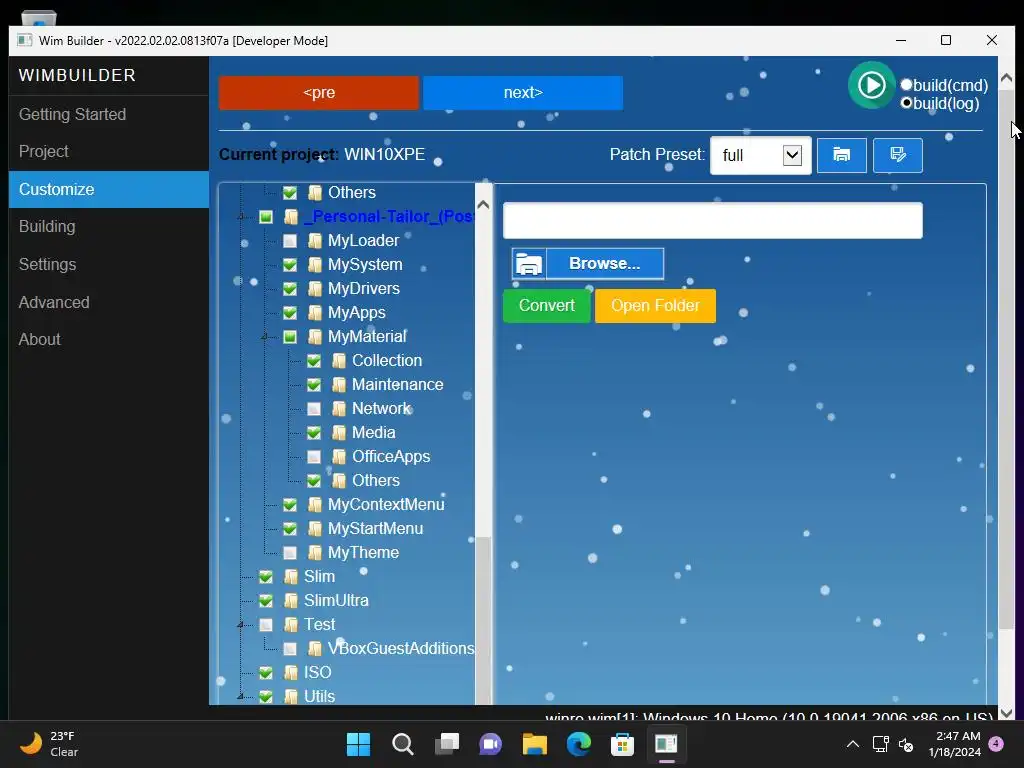Screen dimensions: 1024x768
Task: Click the ISO folder icon
Action: click(291, 673)
